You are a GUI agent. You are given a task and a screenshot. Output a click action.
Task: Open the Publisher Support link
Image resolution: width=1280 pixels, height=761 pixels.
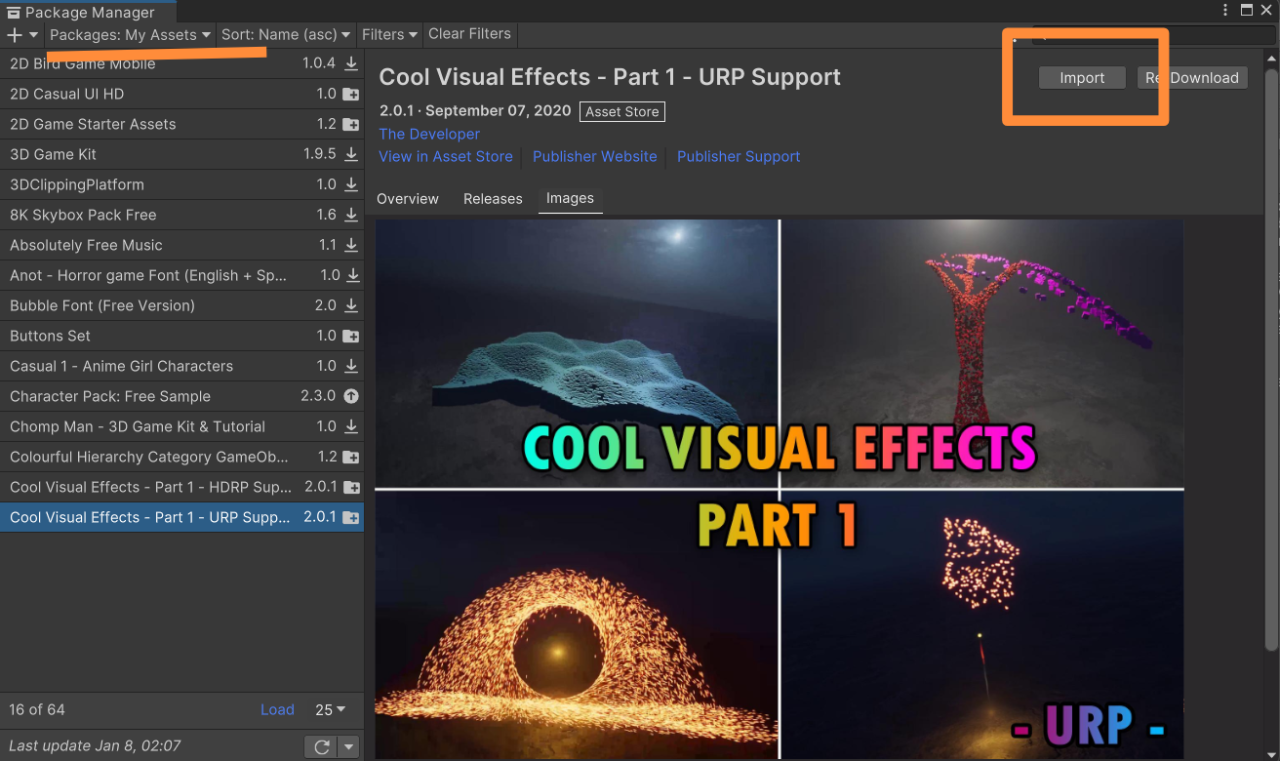739,157
